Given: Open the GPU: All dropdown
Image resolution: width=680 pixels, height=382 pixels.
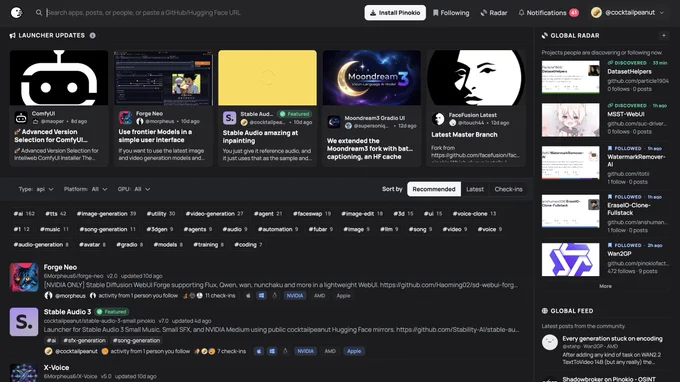Looking at the screenshot, I should pyautogui.click(x=134, y=189).
